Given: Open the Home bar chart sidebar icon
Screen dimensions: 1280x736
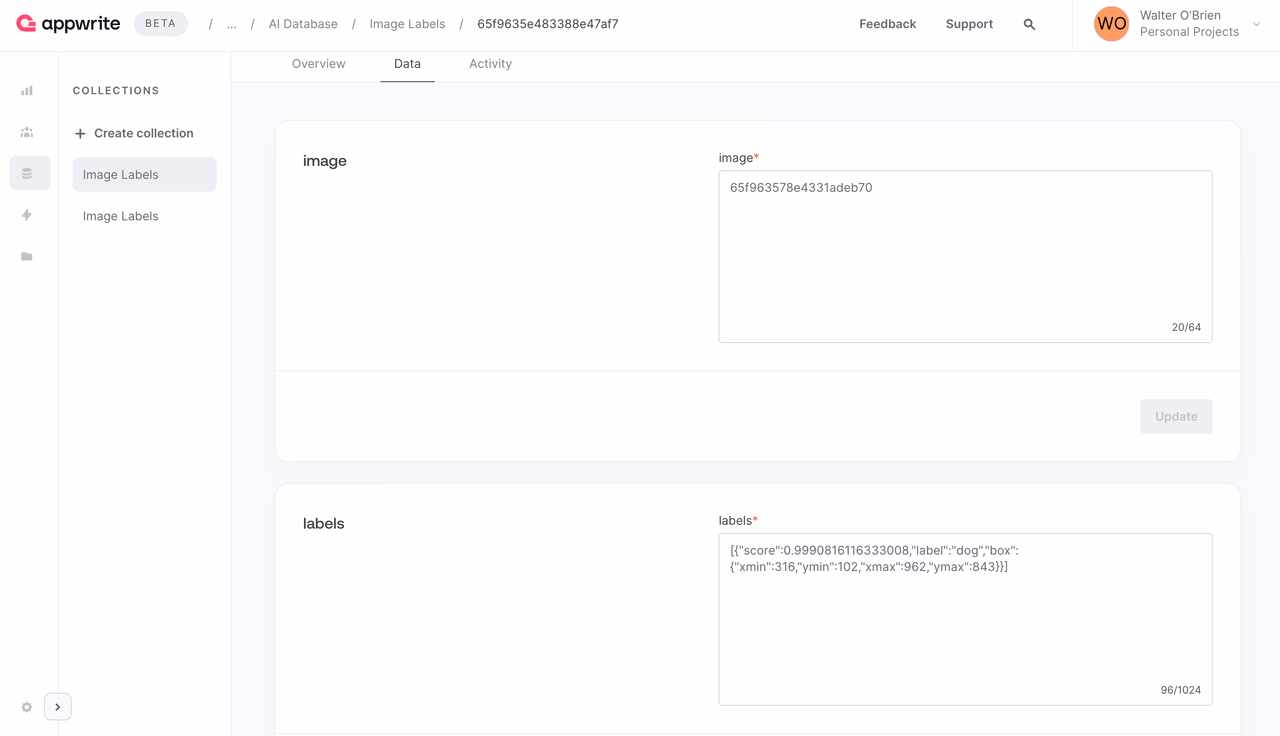Looking at the screenshot, I should (27, 90).
